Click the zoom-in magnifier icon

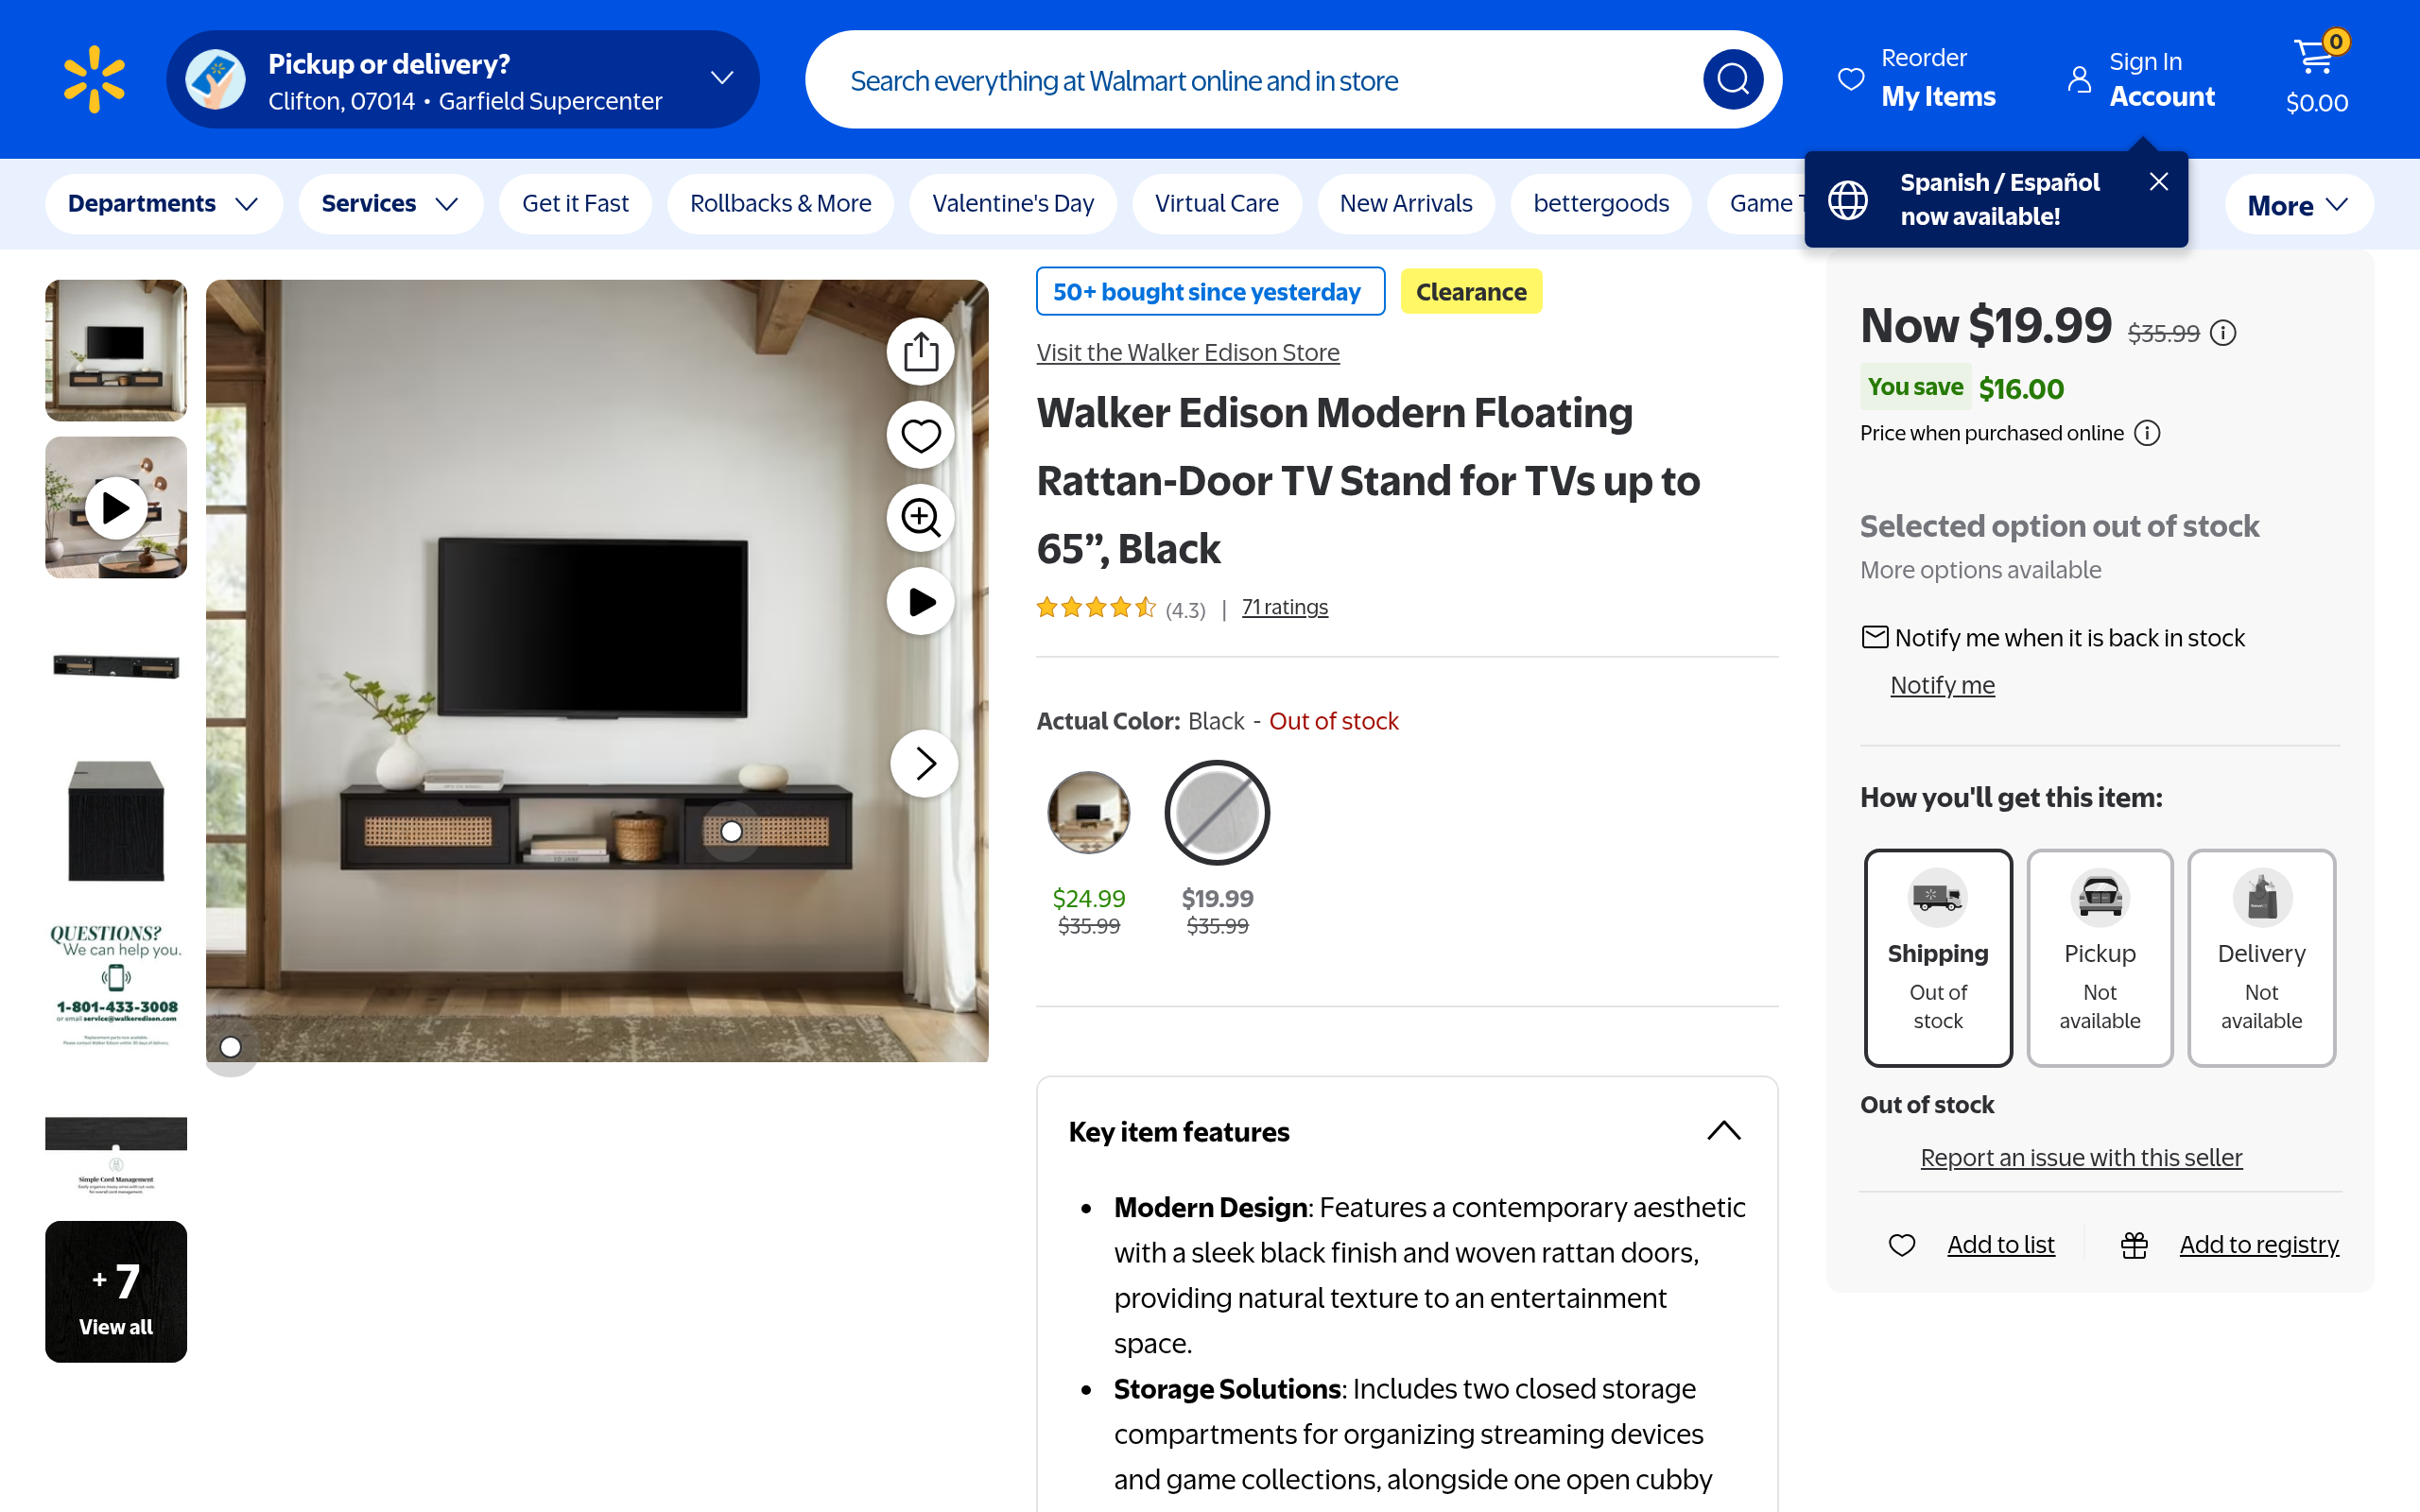click(x=920, y=518)
